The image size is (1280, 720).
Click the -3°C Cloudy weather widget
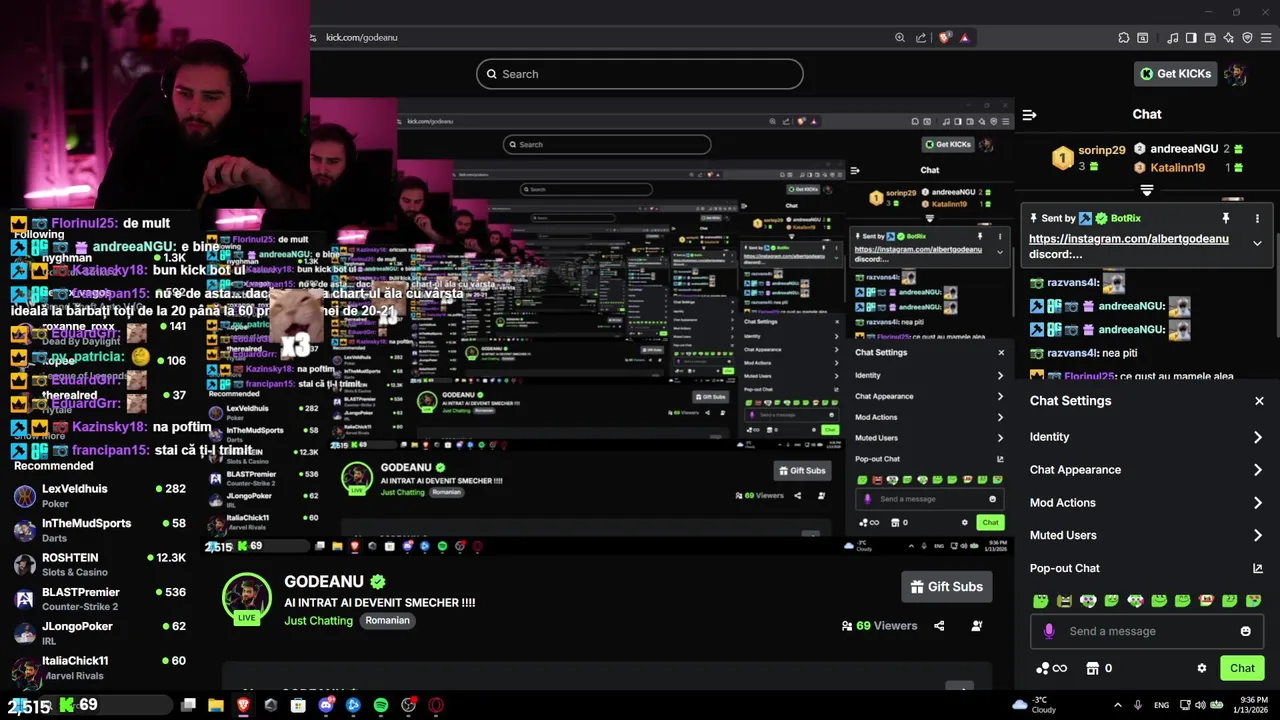point(1034,705)
